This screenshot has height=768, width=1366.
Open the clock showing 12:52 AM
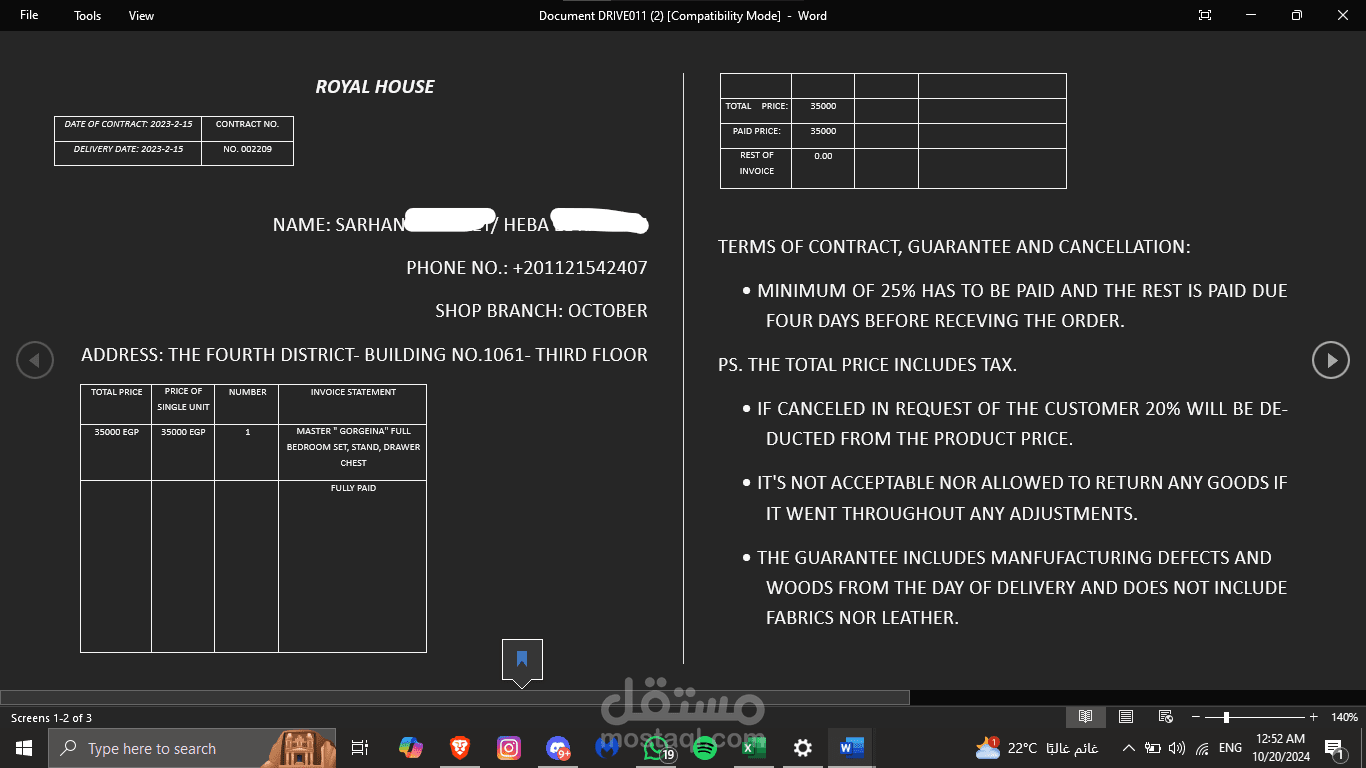click(x=1281, y=748)
